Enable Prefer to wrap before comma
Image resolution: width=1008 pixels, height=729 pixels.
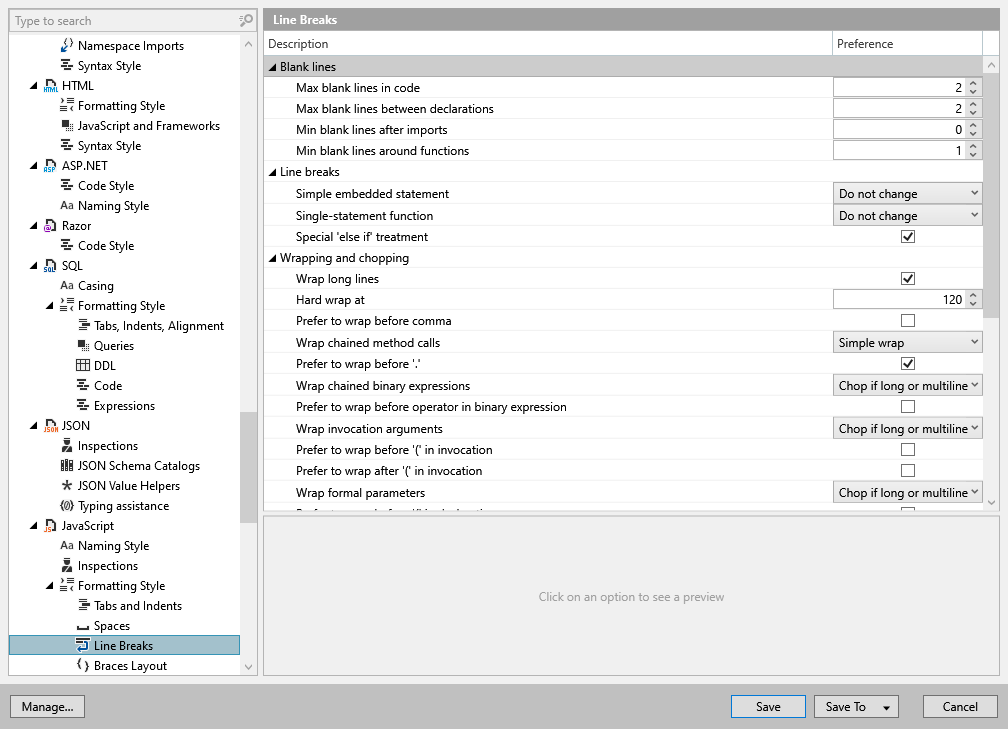[x=908, y=321]
